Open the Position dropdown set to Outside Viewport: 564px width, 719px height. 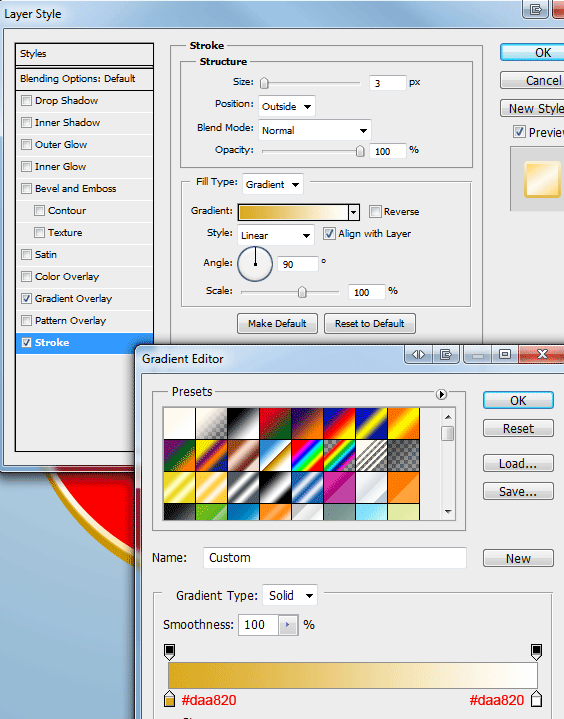click(287, 106)
